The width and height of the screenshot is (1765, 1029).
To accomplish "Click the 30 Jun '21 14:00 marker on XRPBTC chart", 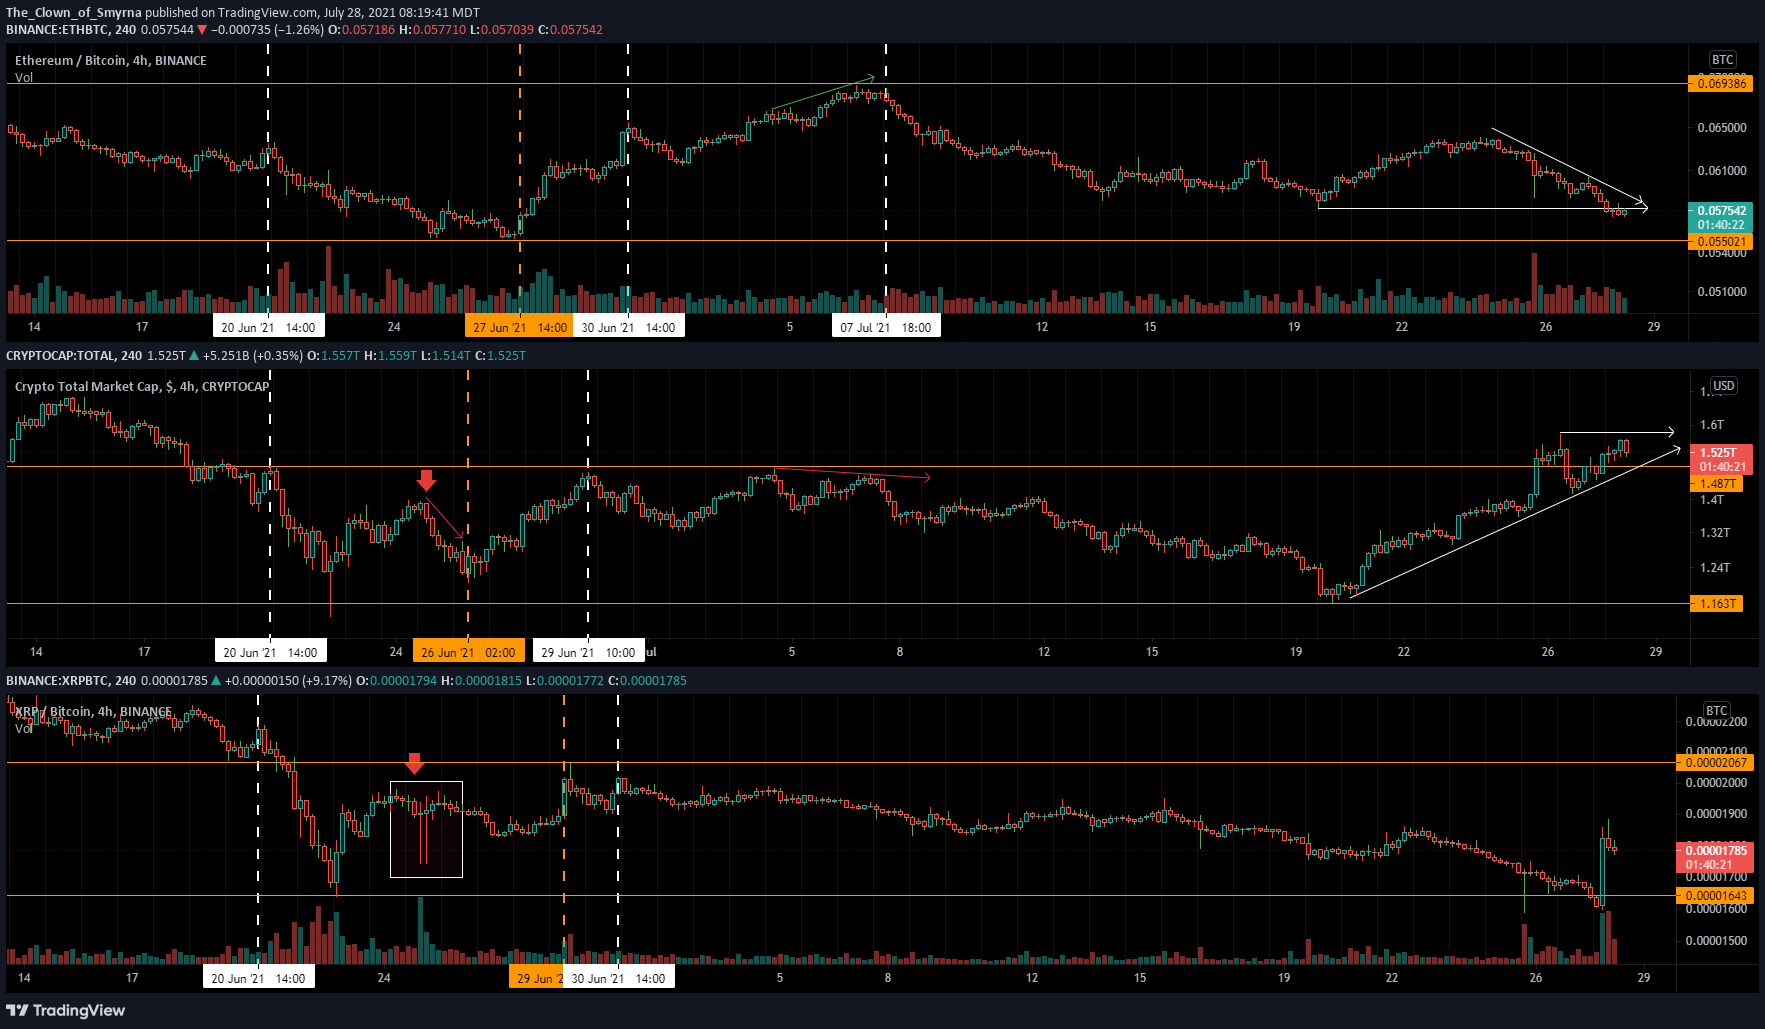I will click(618, 977).
